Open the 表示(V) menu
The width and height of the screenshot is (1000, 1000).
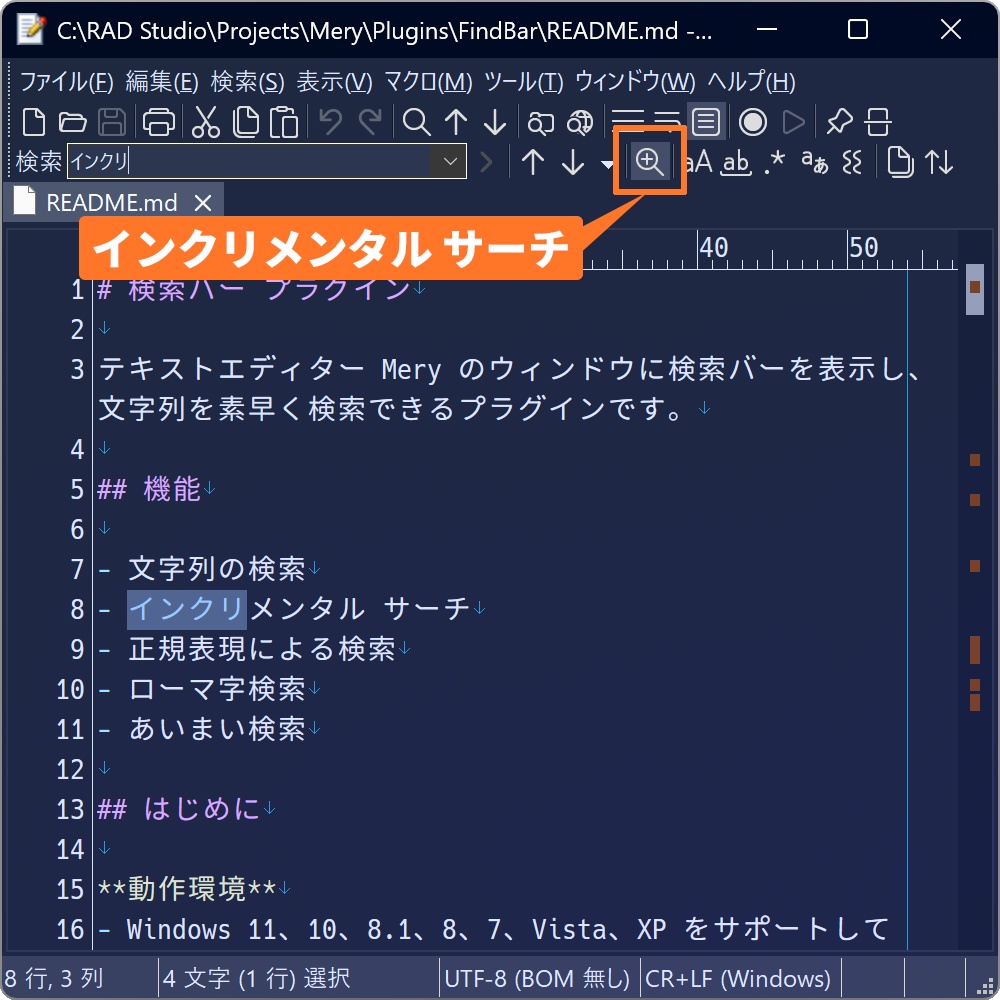pyautogui.click(x=334, y=82)
